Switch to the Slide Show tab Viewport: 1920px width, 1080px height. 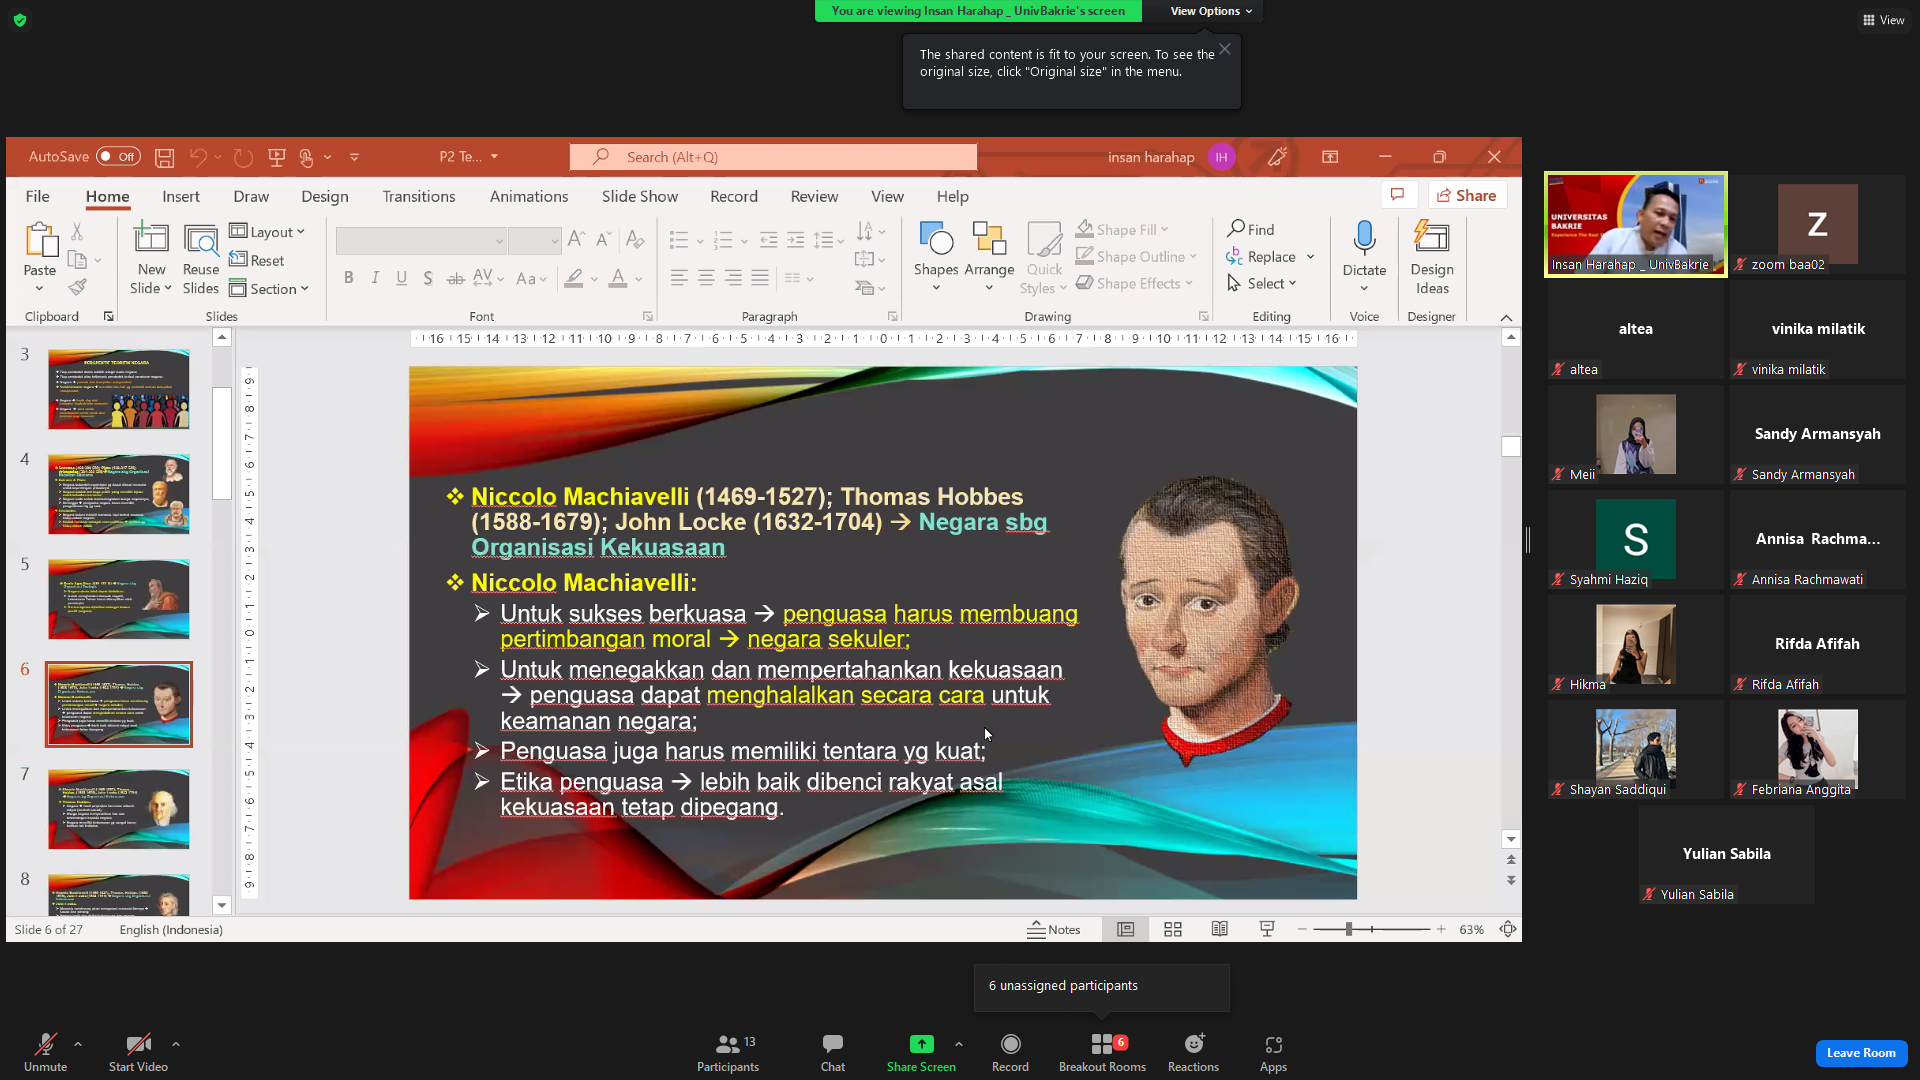point(640,197)
